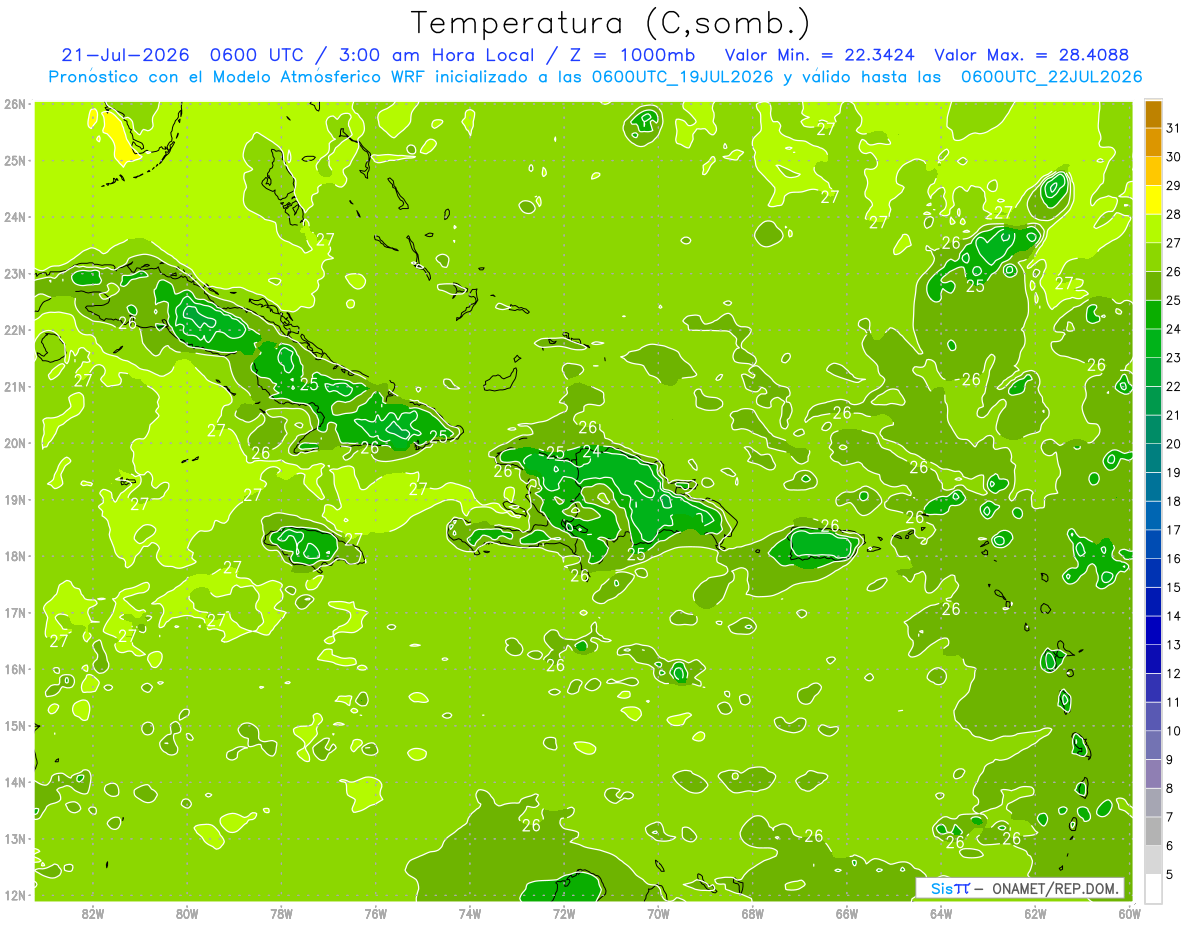Viewport: 1200px width, 927px height.
Task: Click the '24N' latitude axis label
Action: [15, 217]
